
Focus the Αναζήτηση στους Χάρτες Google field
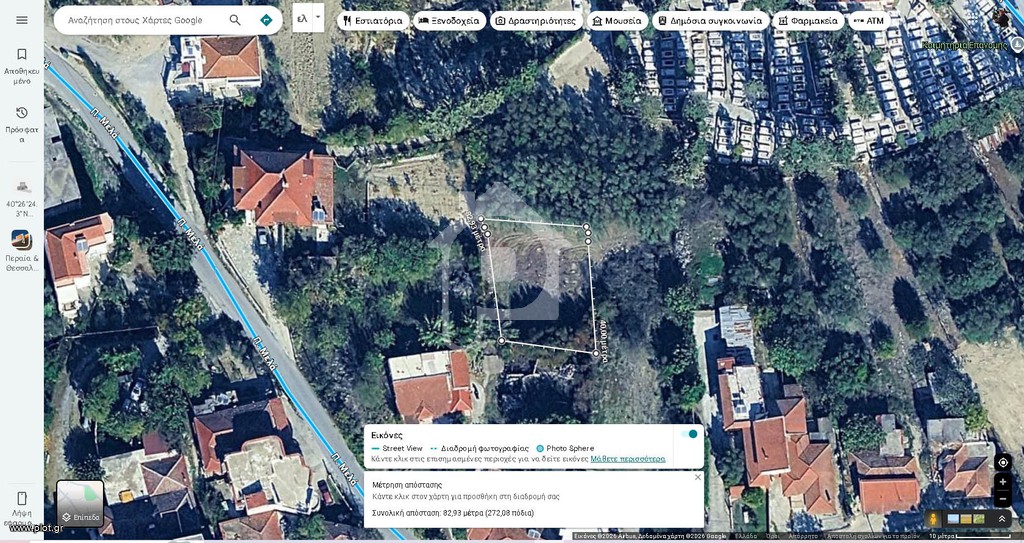[135, 20]
